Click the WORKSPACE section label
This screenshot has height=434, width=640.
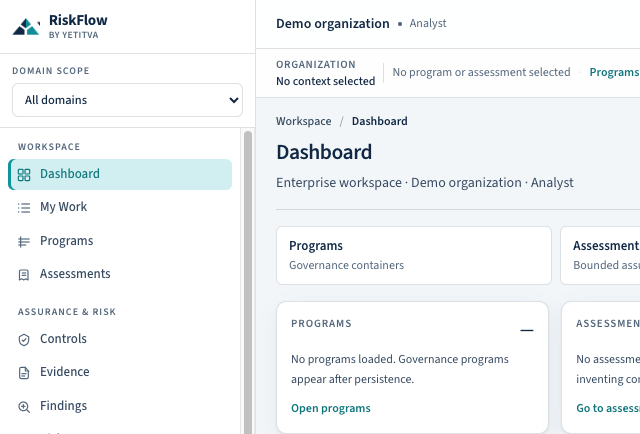pos(49,147)
